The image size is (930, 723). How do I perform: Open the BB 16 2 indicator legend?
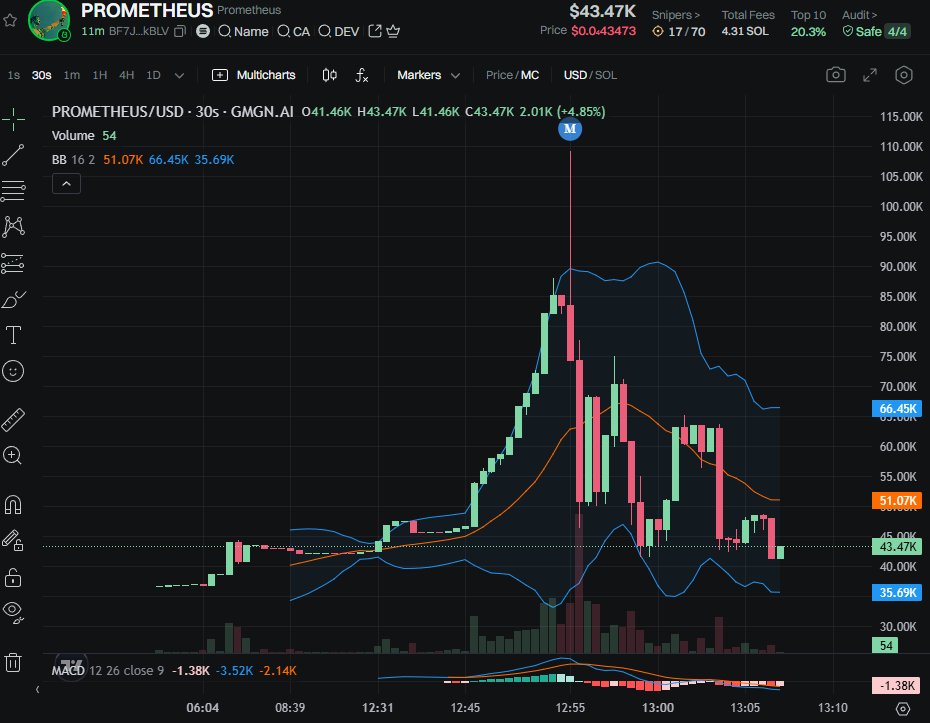pyautogui.click(x=73, y=160)
